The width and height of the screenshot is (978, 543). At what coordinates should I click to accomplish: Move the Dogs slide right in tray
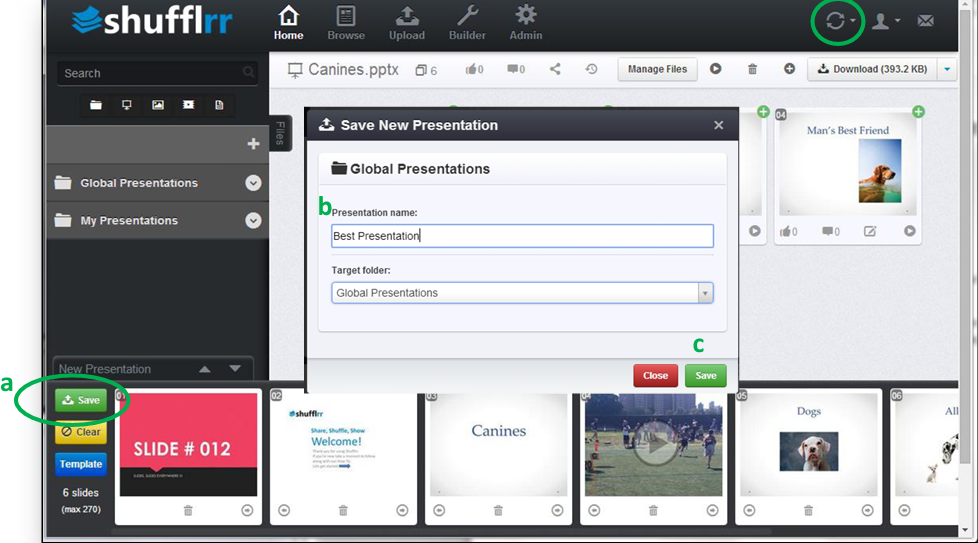868,511
